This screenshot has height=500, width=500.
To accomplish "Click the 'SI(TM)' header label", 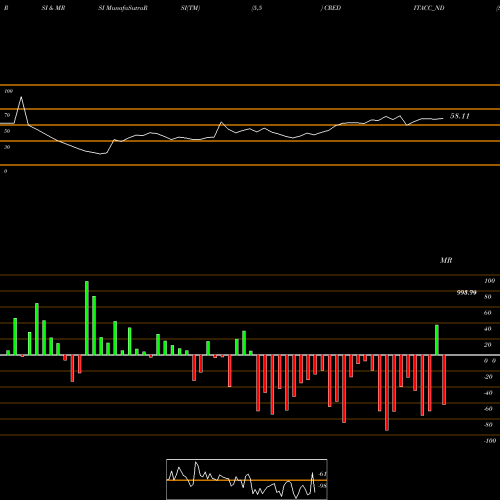I will tap(190, 8).
